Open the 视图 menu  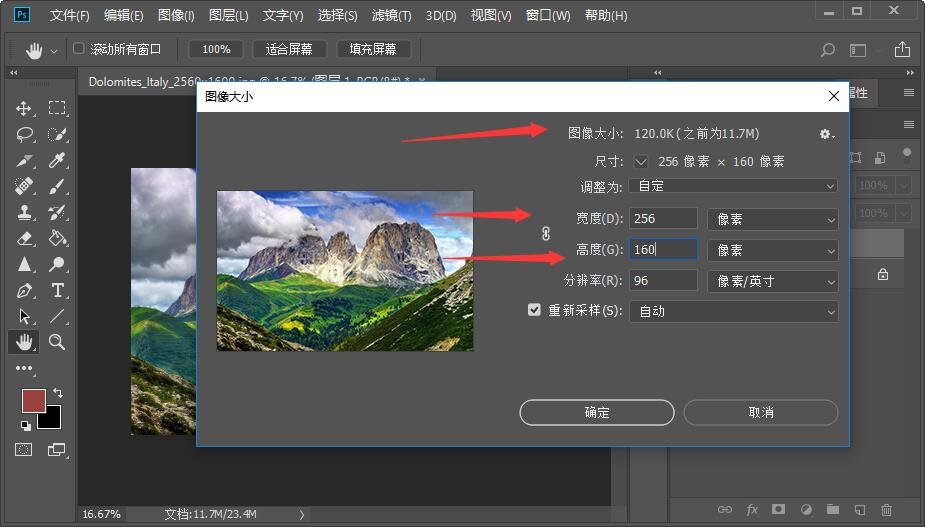coord(491,15)
